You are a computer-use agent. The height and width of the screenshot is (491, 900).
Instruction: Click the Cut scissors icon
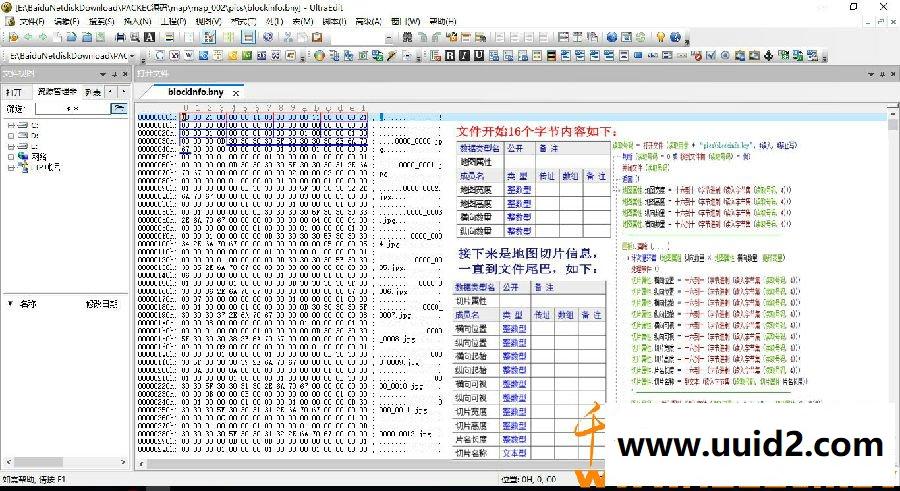tap(288, 37)
